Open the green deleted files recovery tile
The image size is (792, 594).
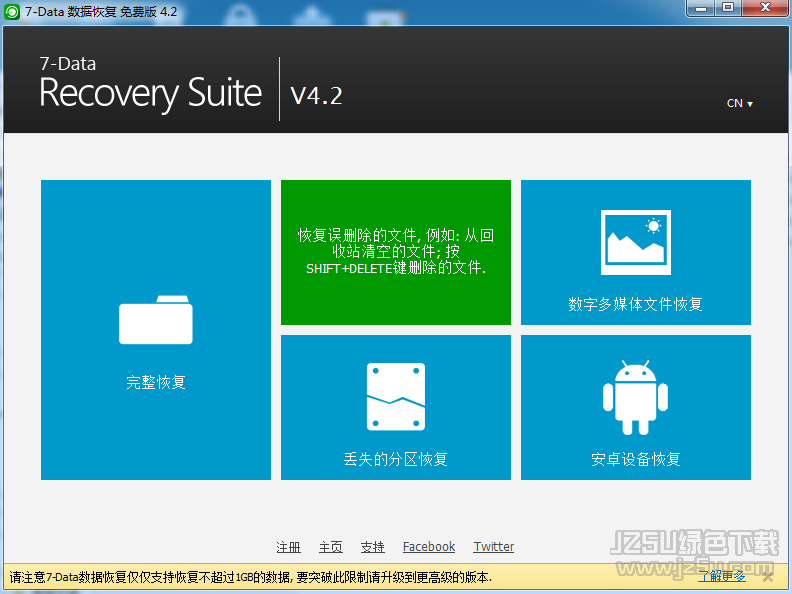pos(395,252)
